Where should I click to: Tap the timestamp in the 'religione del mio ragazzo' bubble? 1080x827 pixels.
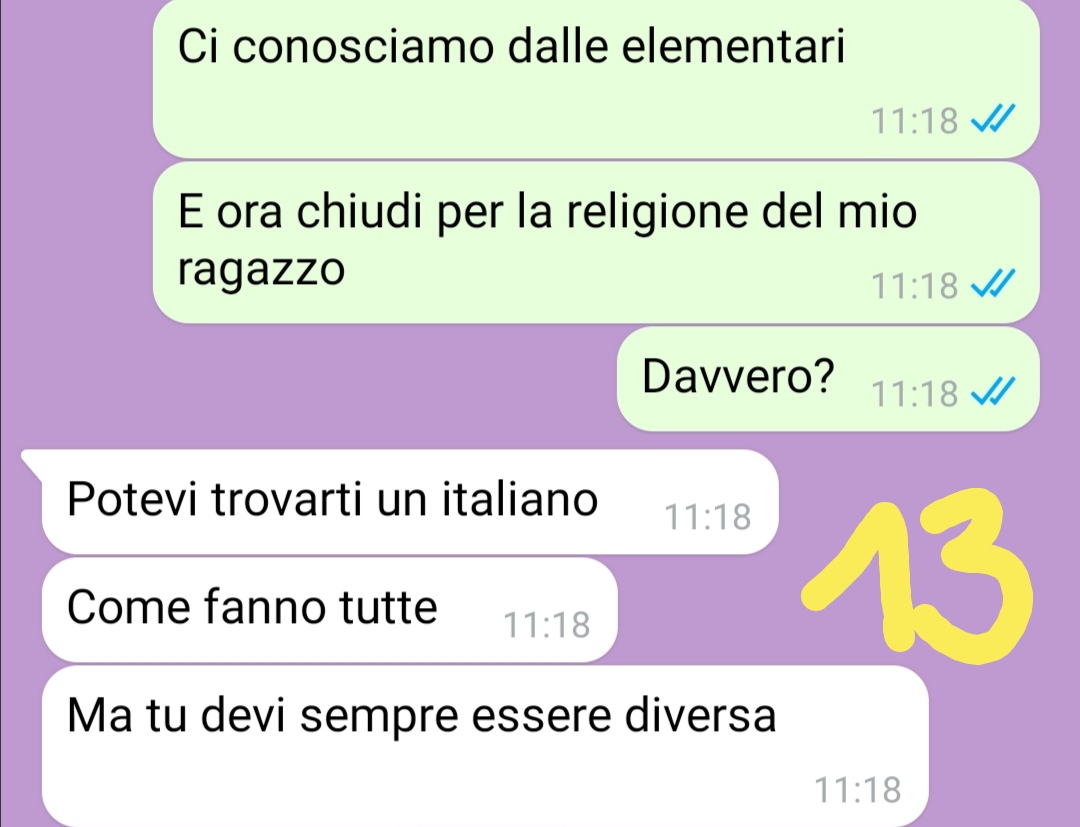[x=915, y=285]
